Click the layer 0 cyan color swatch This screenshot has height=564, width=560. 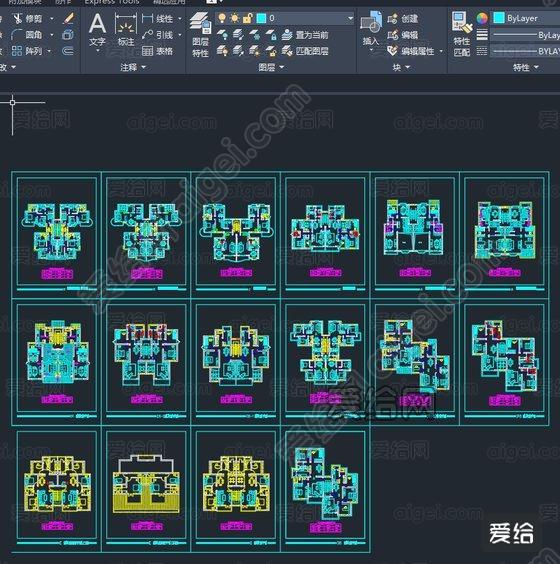tap(261, 18)
